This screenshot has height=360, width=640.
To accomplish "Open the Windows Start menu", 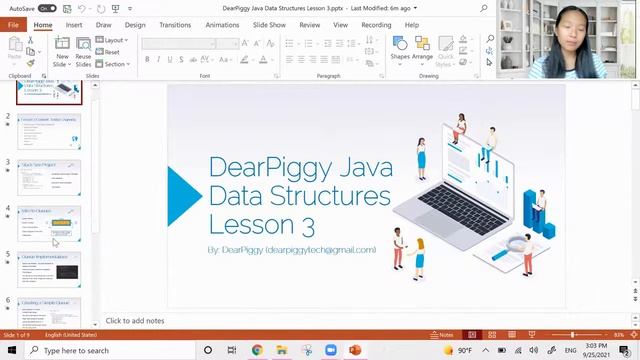I will tap(12, 350).
